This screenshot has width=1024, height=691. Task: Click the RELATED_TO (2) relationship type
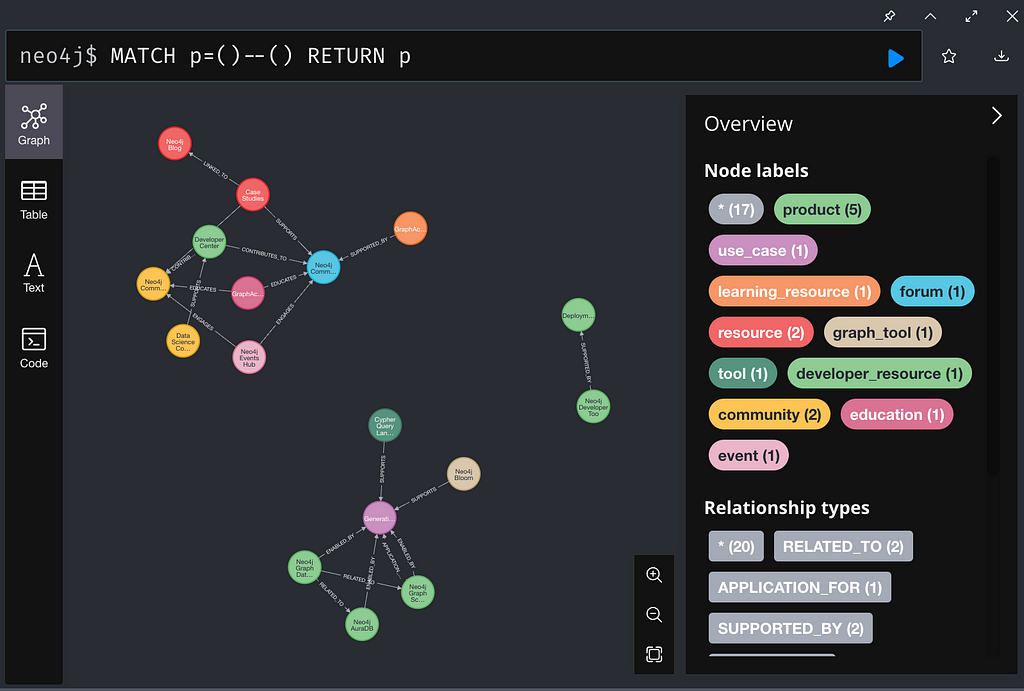click(843, 547)
